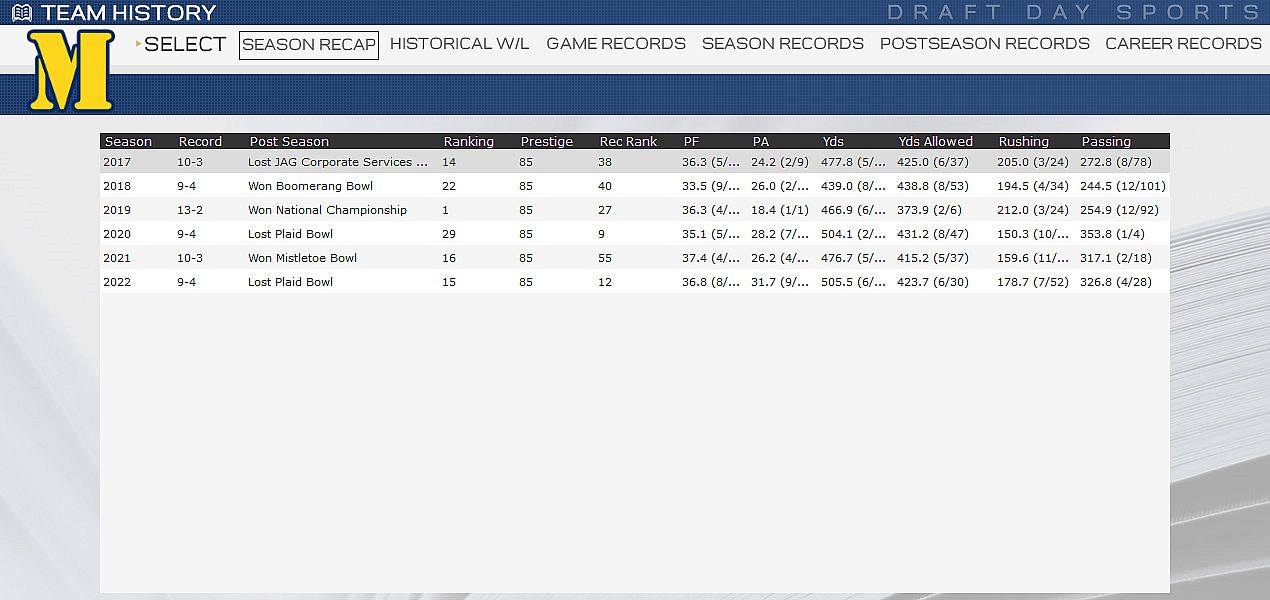Screen dimensions: 1270x600
Task: Click 'Lost Plaid Bowl' in 2020 row
Action: 290,234
